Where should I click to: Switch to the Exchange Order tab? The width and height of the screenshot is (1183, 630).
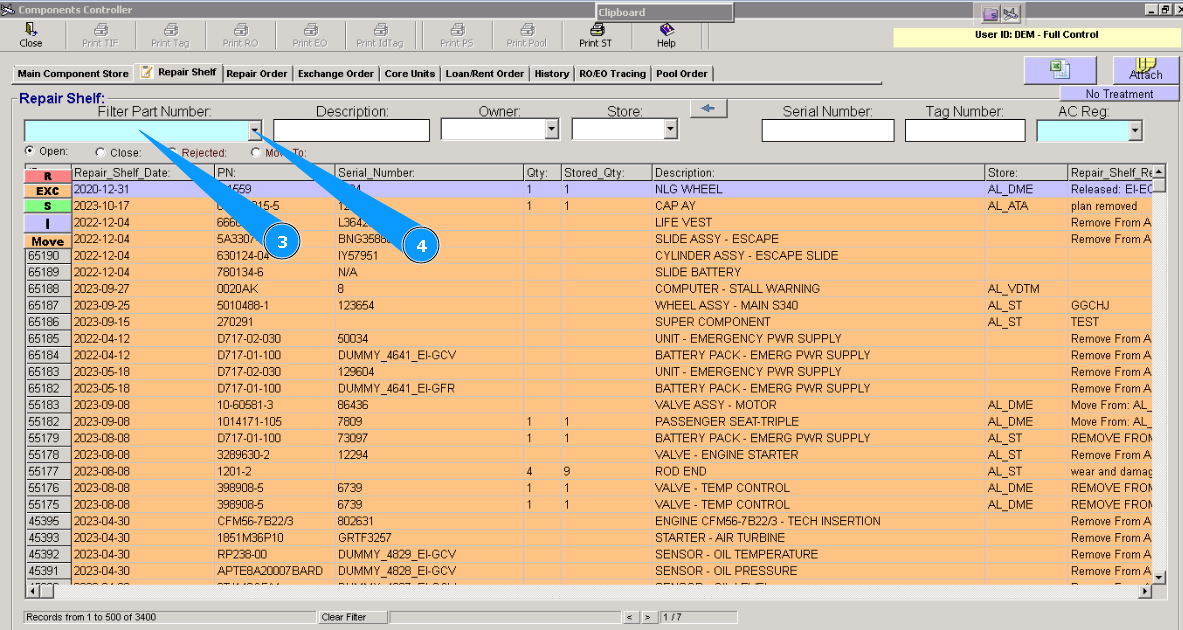tap(336, 74)
